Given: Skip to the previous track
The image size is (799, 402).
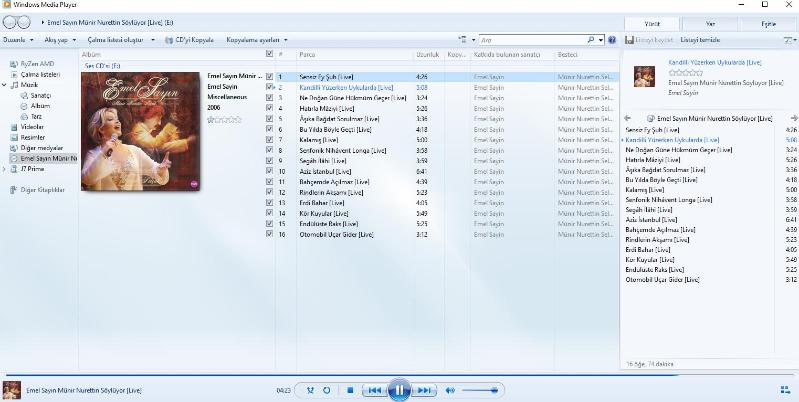Looking at the screenshot, I should (x=375, y=390).
